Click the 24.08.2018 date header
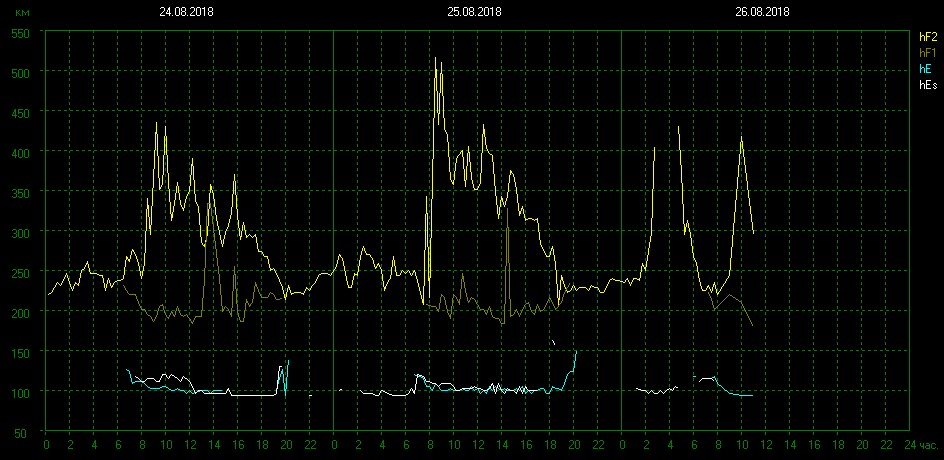 tap(186, 11)
